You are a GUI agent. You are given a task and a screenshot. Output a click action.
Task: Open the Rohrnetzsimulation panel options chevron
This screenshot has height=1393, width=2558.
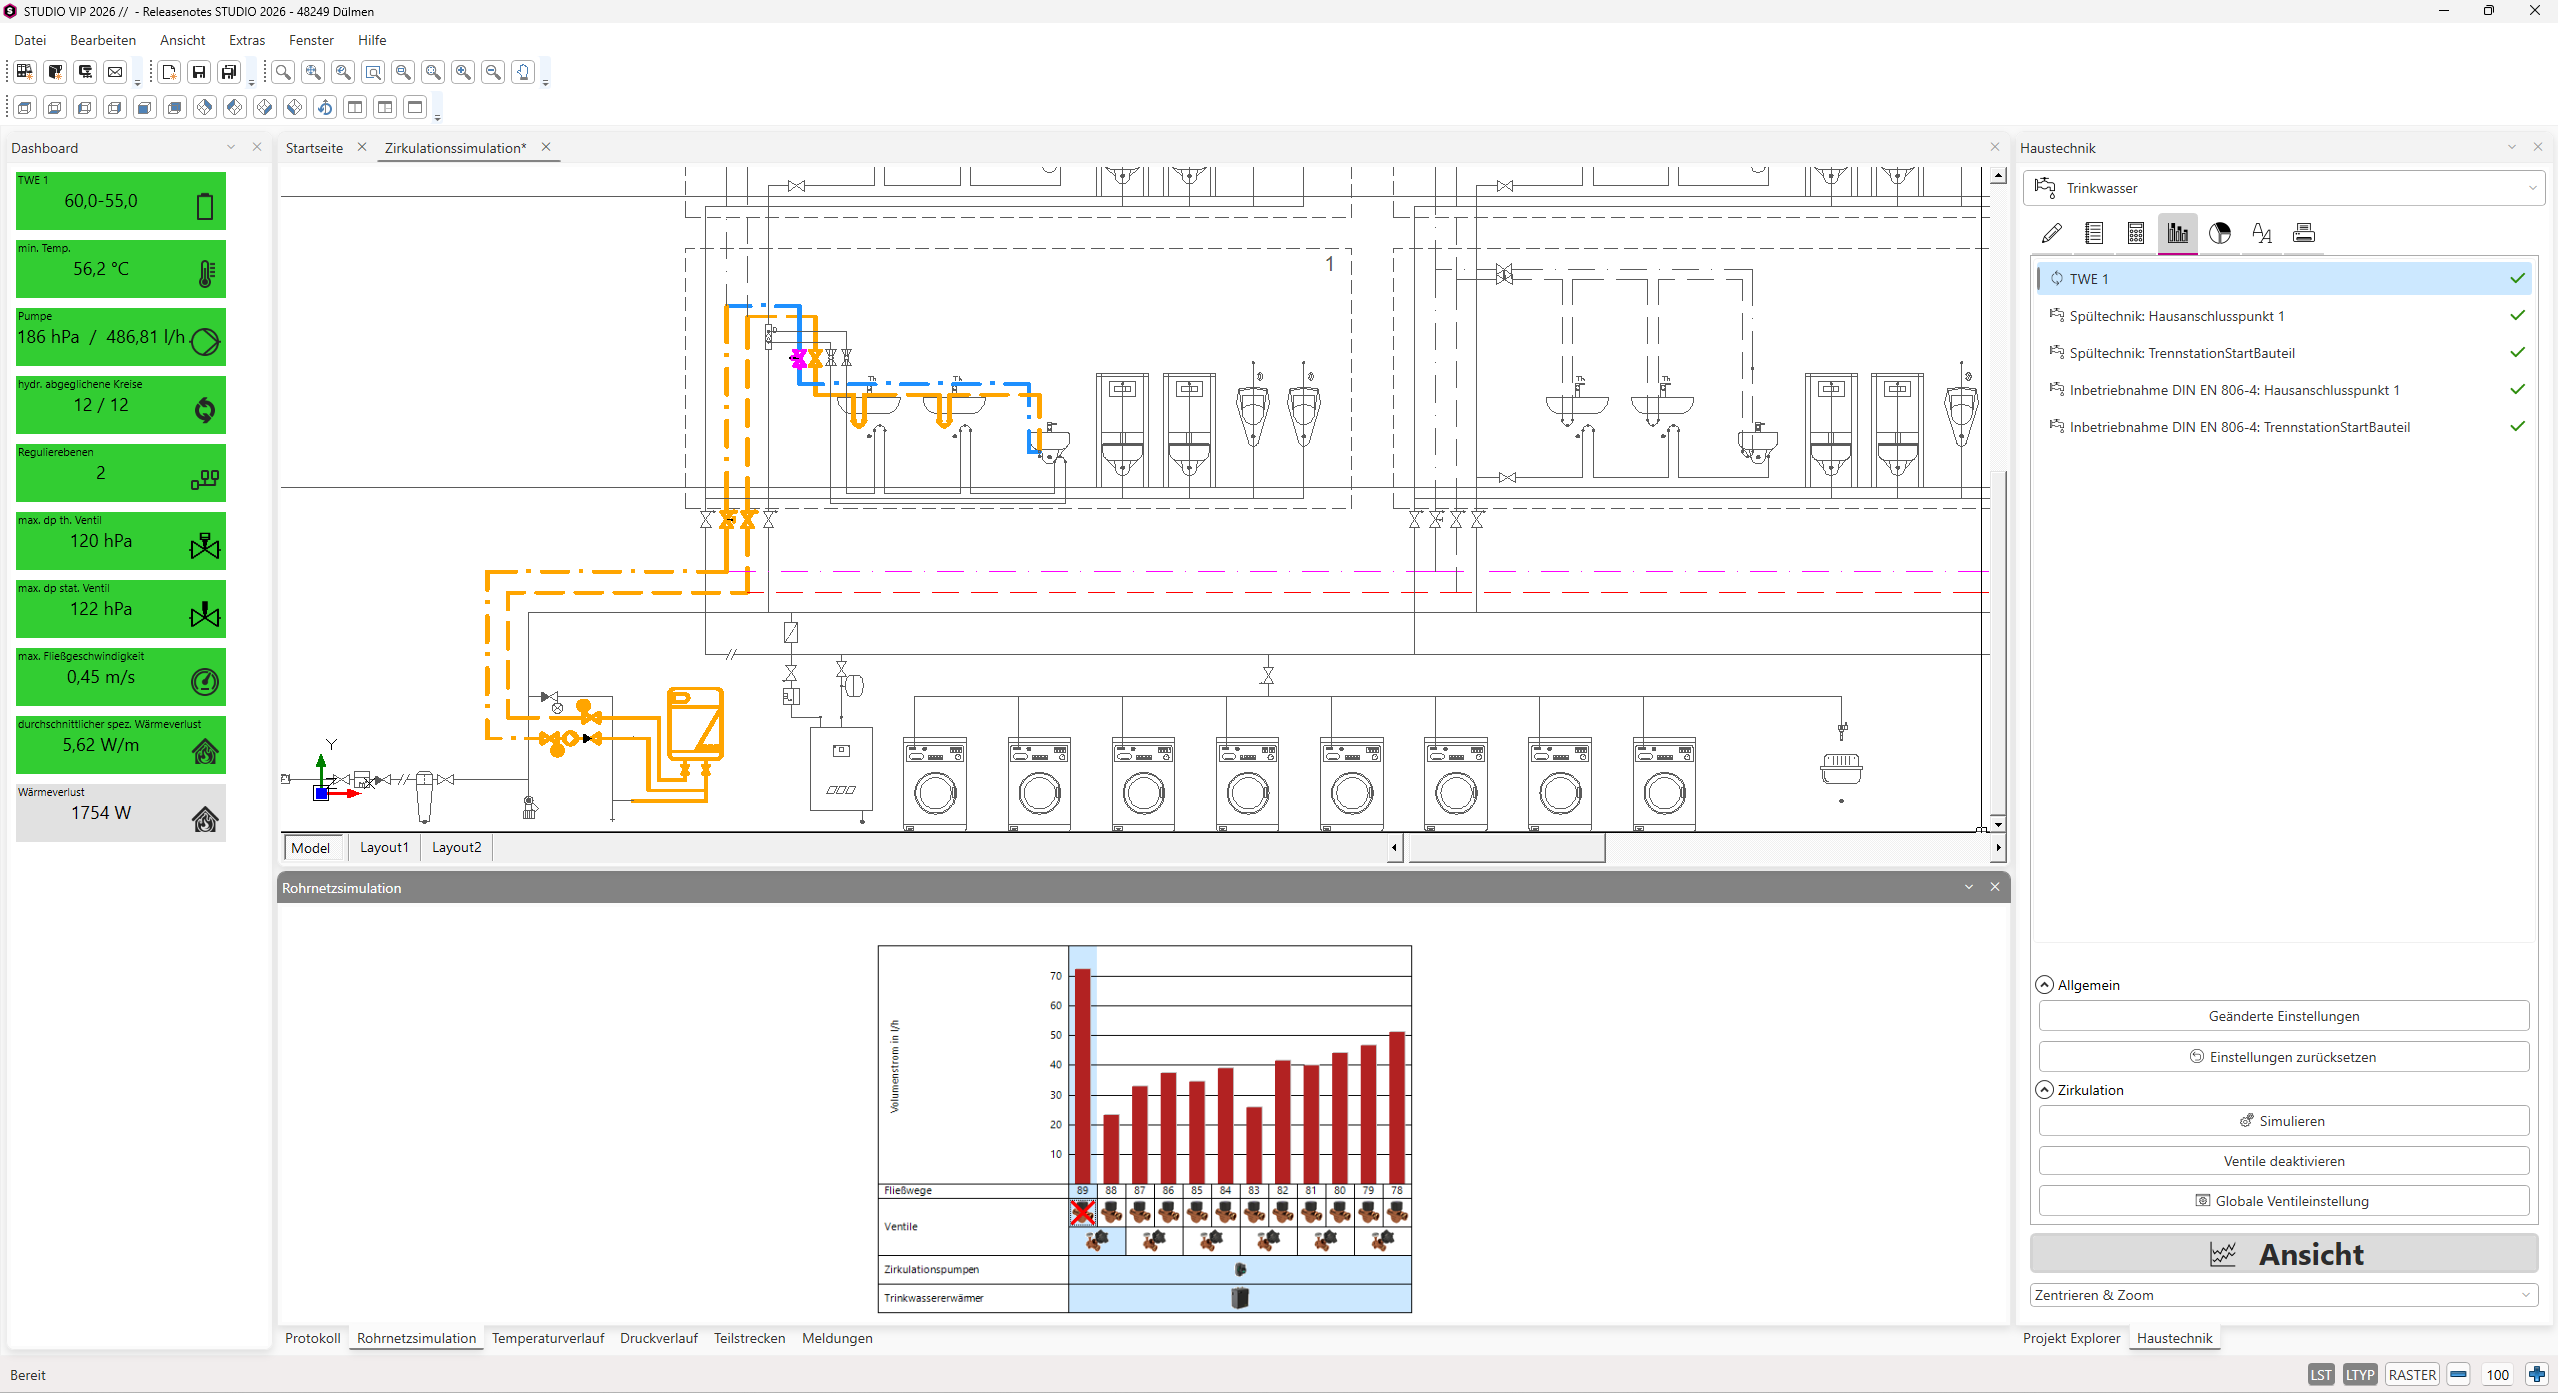pos(1969,887)
